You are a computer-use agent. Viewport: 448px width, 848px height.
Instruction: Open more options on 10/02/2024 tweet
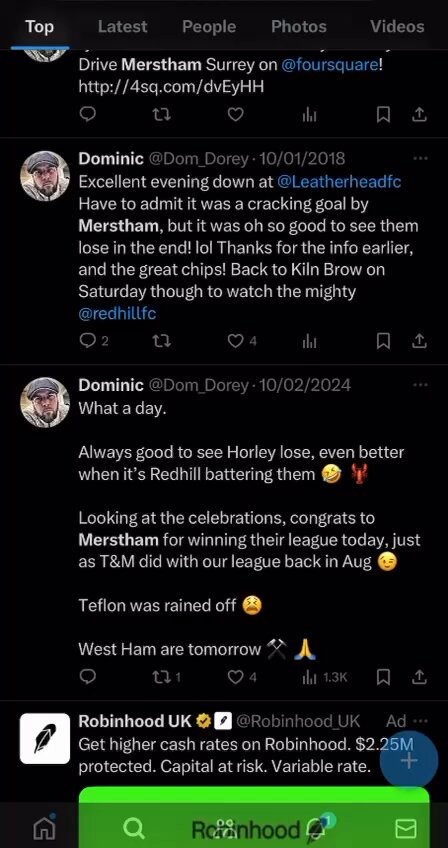pos(420,385)
